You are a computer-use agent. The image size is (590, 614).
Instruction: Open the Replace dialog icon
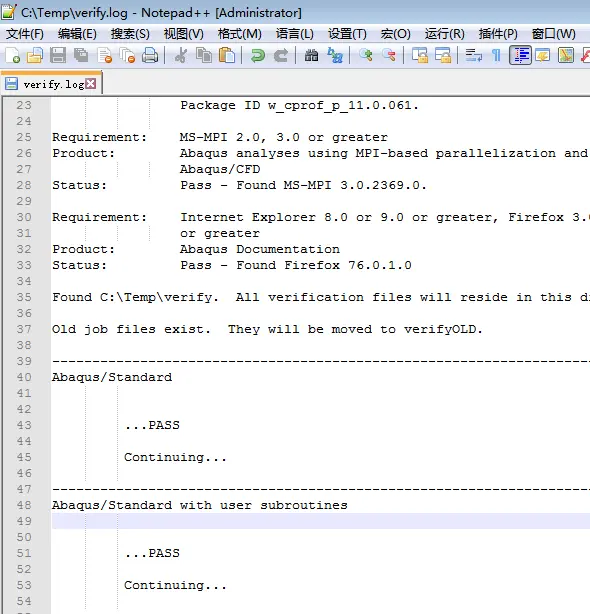coord(335,56)
